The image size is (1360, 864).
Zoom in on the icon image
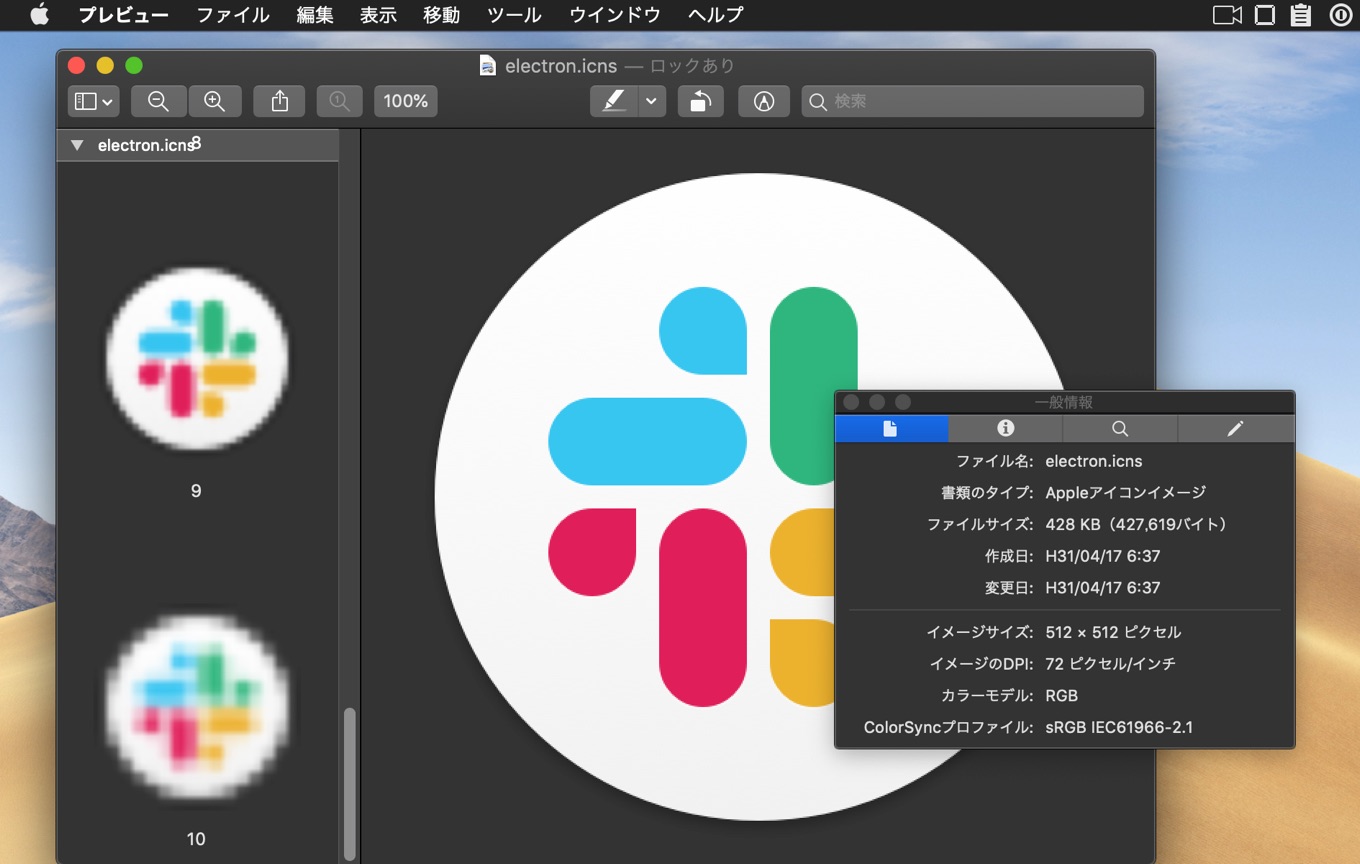(214, 101)
